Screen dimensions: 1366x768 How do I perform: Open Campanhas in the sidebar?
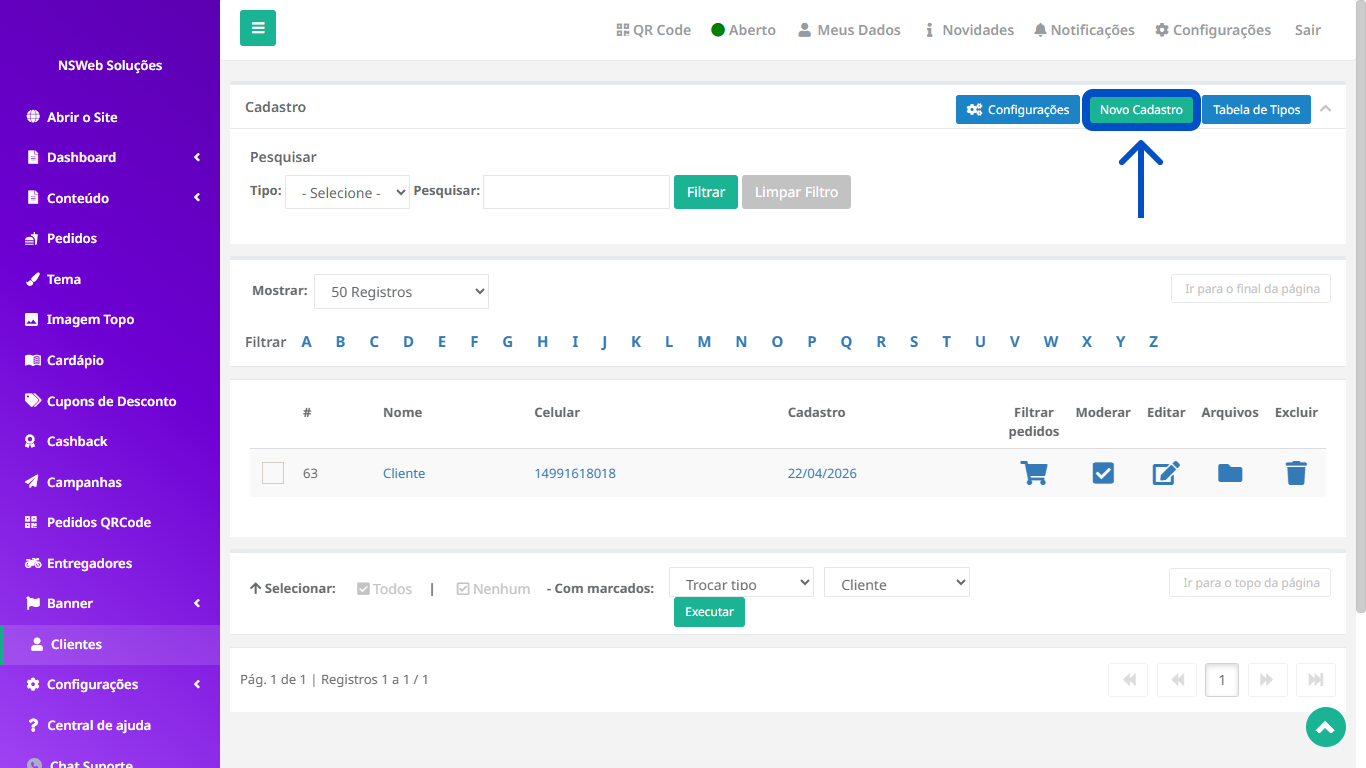click(110, 482)
